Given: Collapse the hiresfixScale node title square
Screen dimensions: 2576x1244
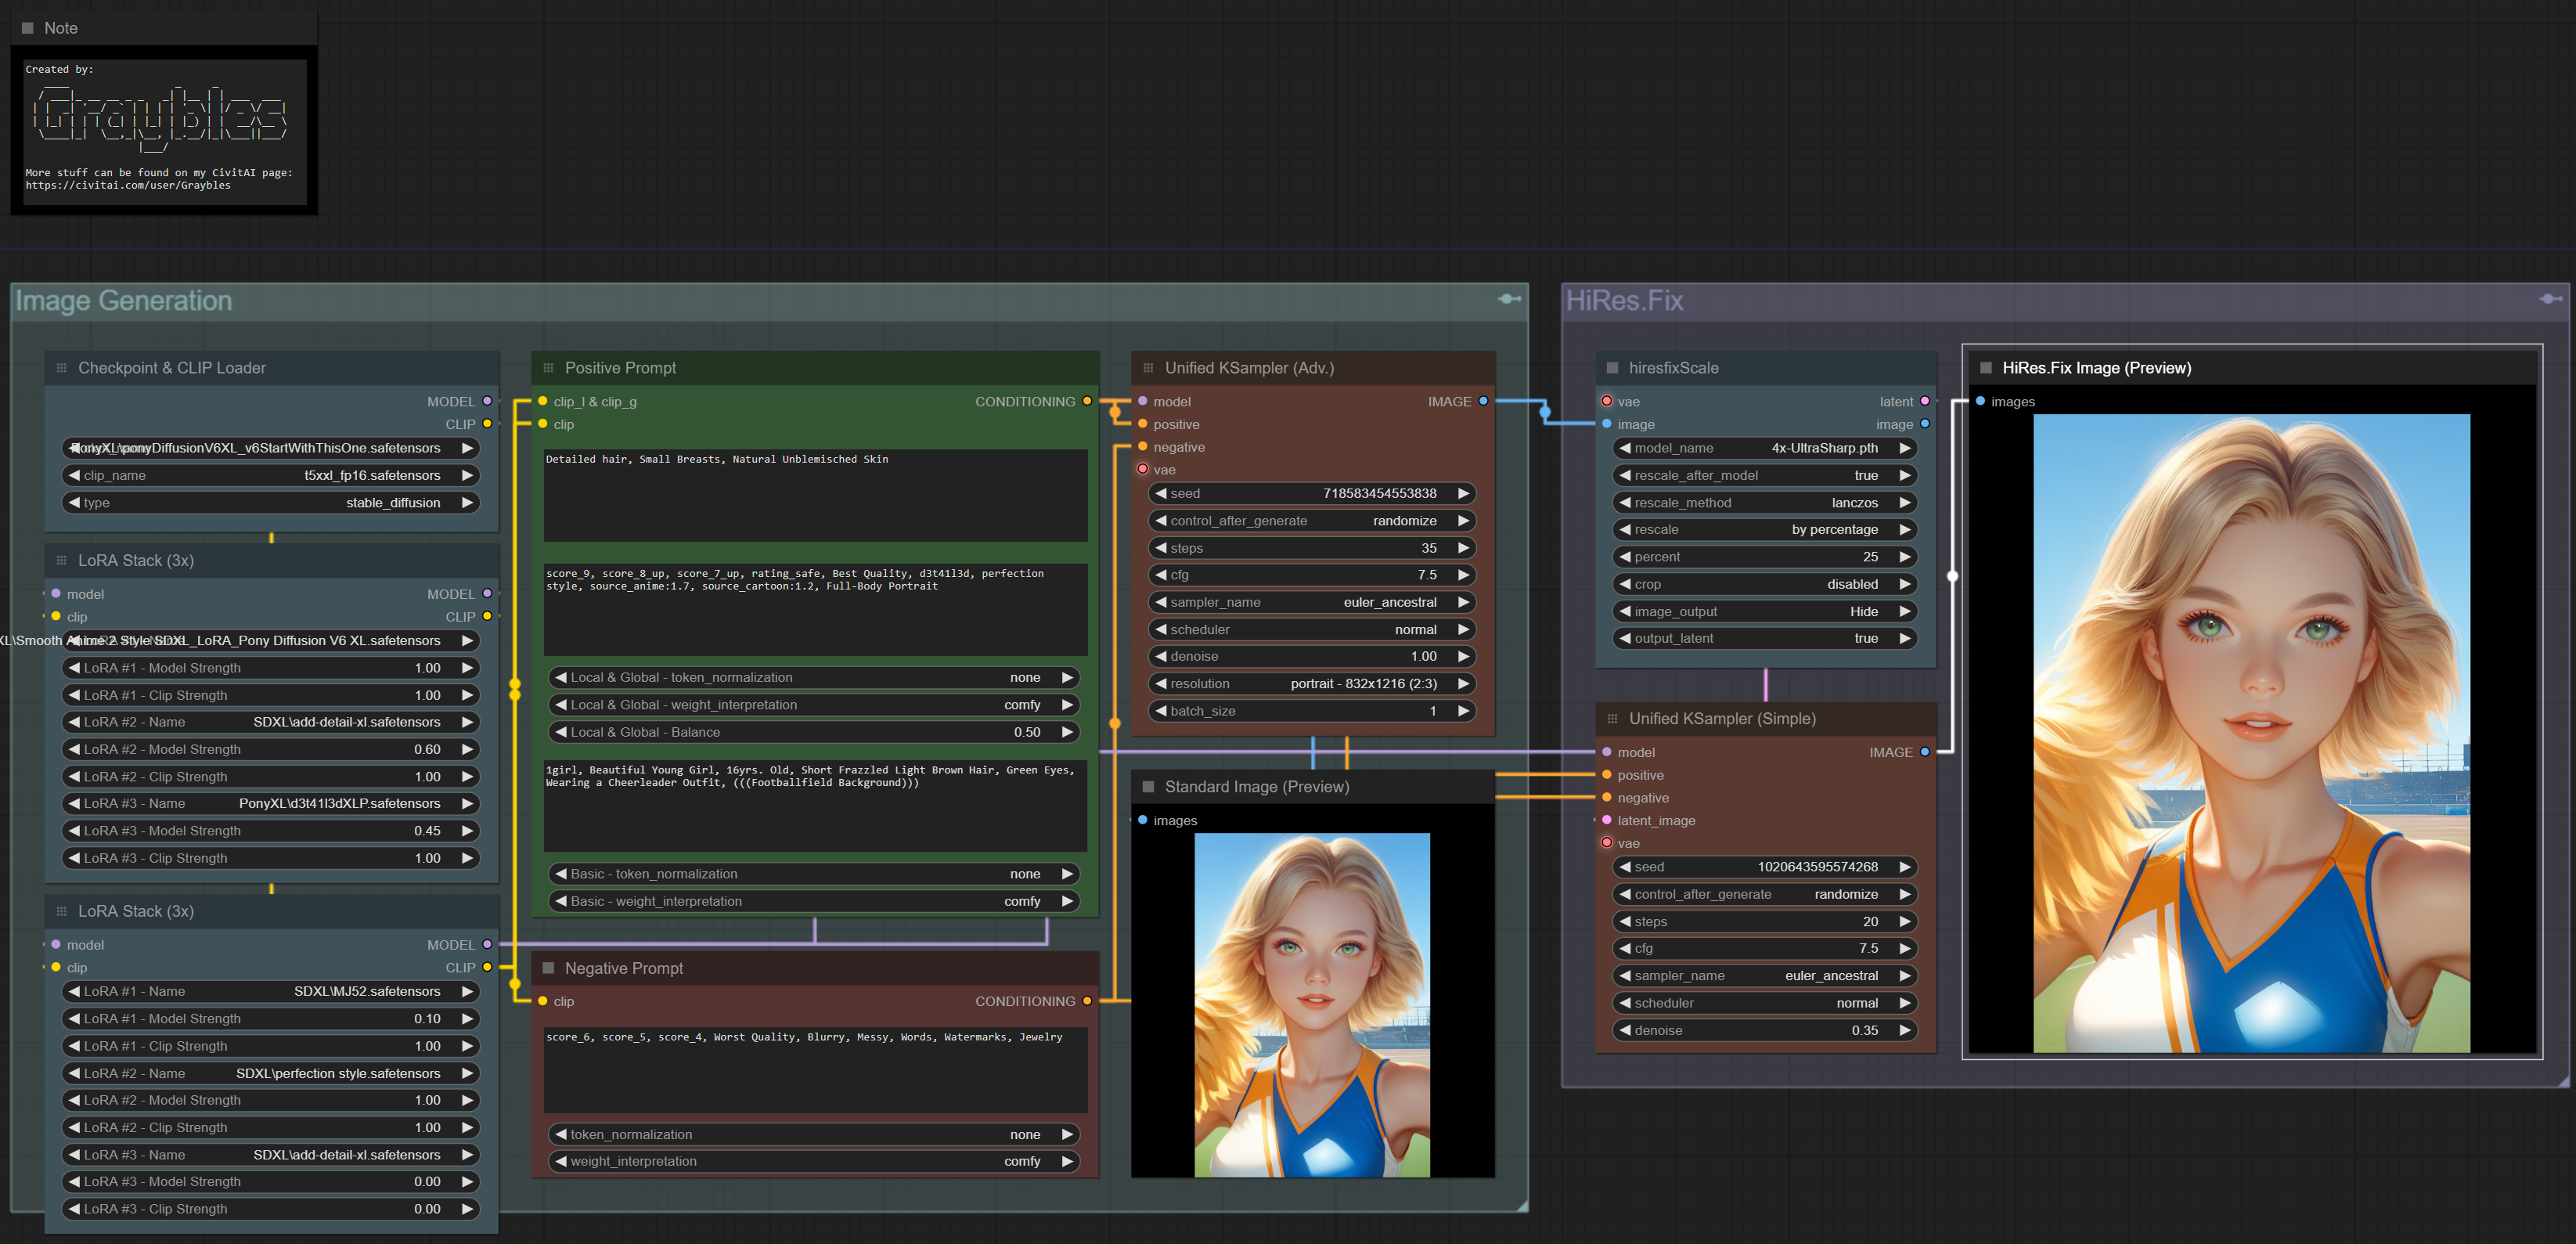Looking at the screenshot, I should 1612,368.
